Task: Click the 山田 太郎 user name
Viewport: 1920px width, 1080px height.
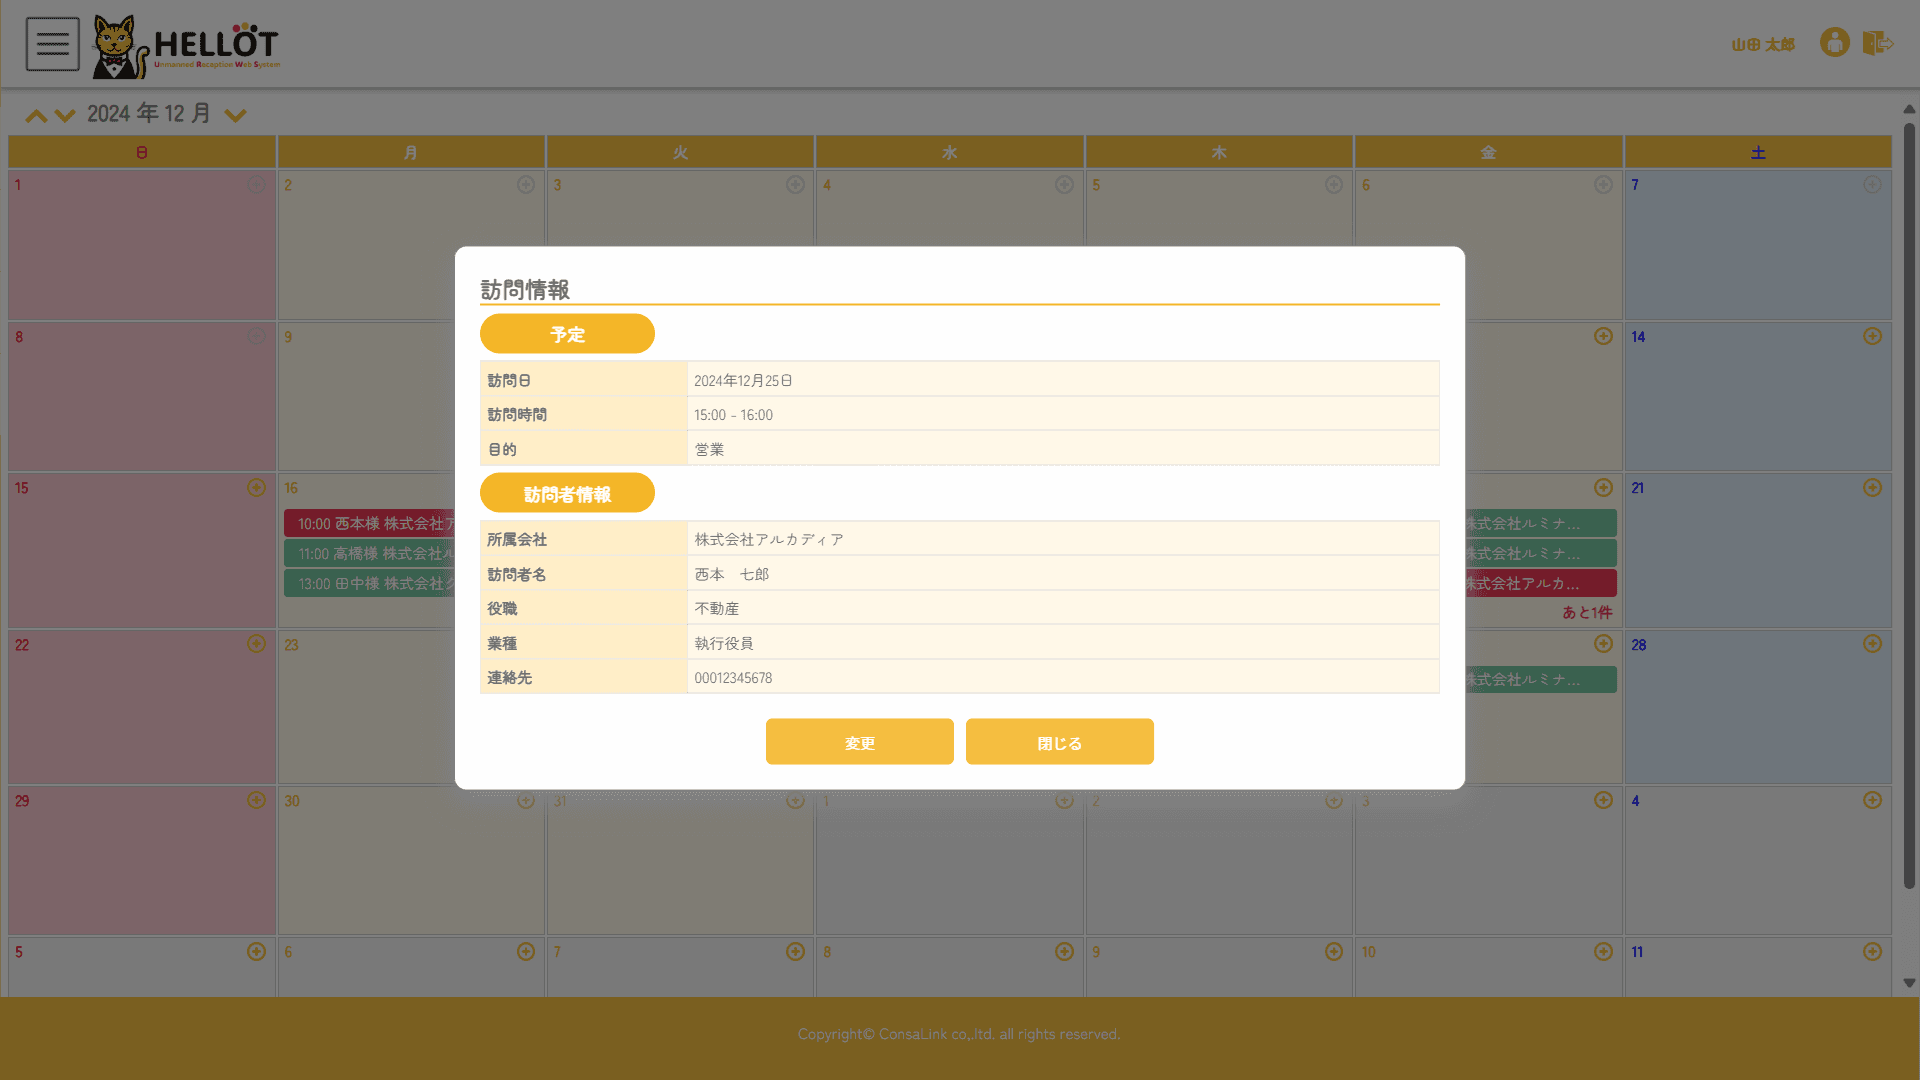Action: (x=1762, y=45)
